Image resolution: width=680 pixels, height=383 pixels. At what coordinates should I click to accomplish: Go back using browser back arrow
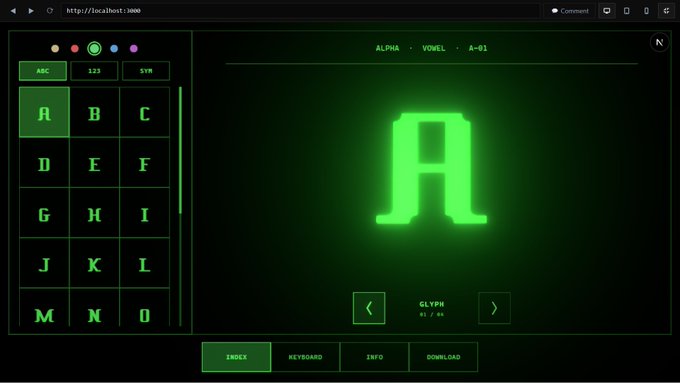coord(13,11)
